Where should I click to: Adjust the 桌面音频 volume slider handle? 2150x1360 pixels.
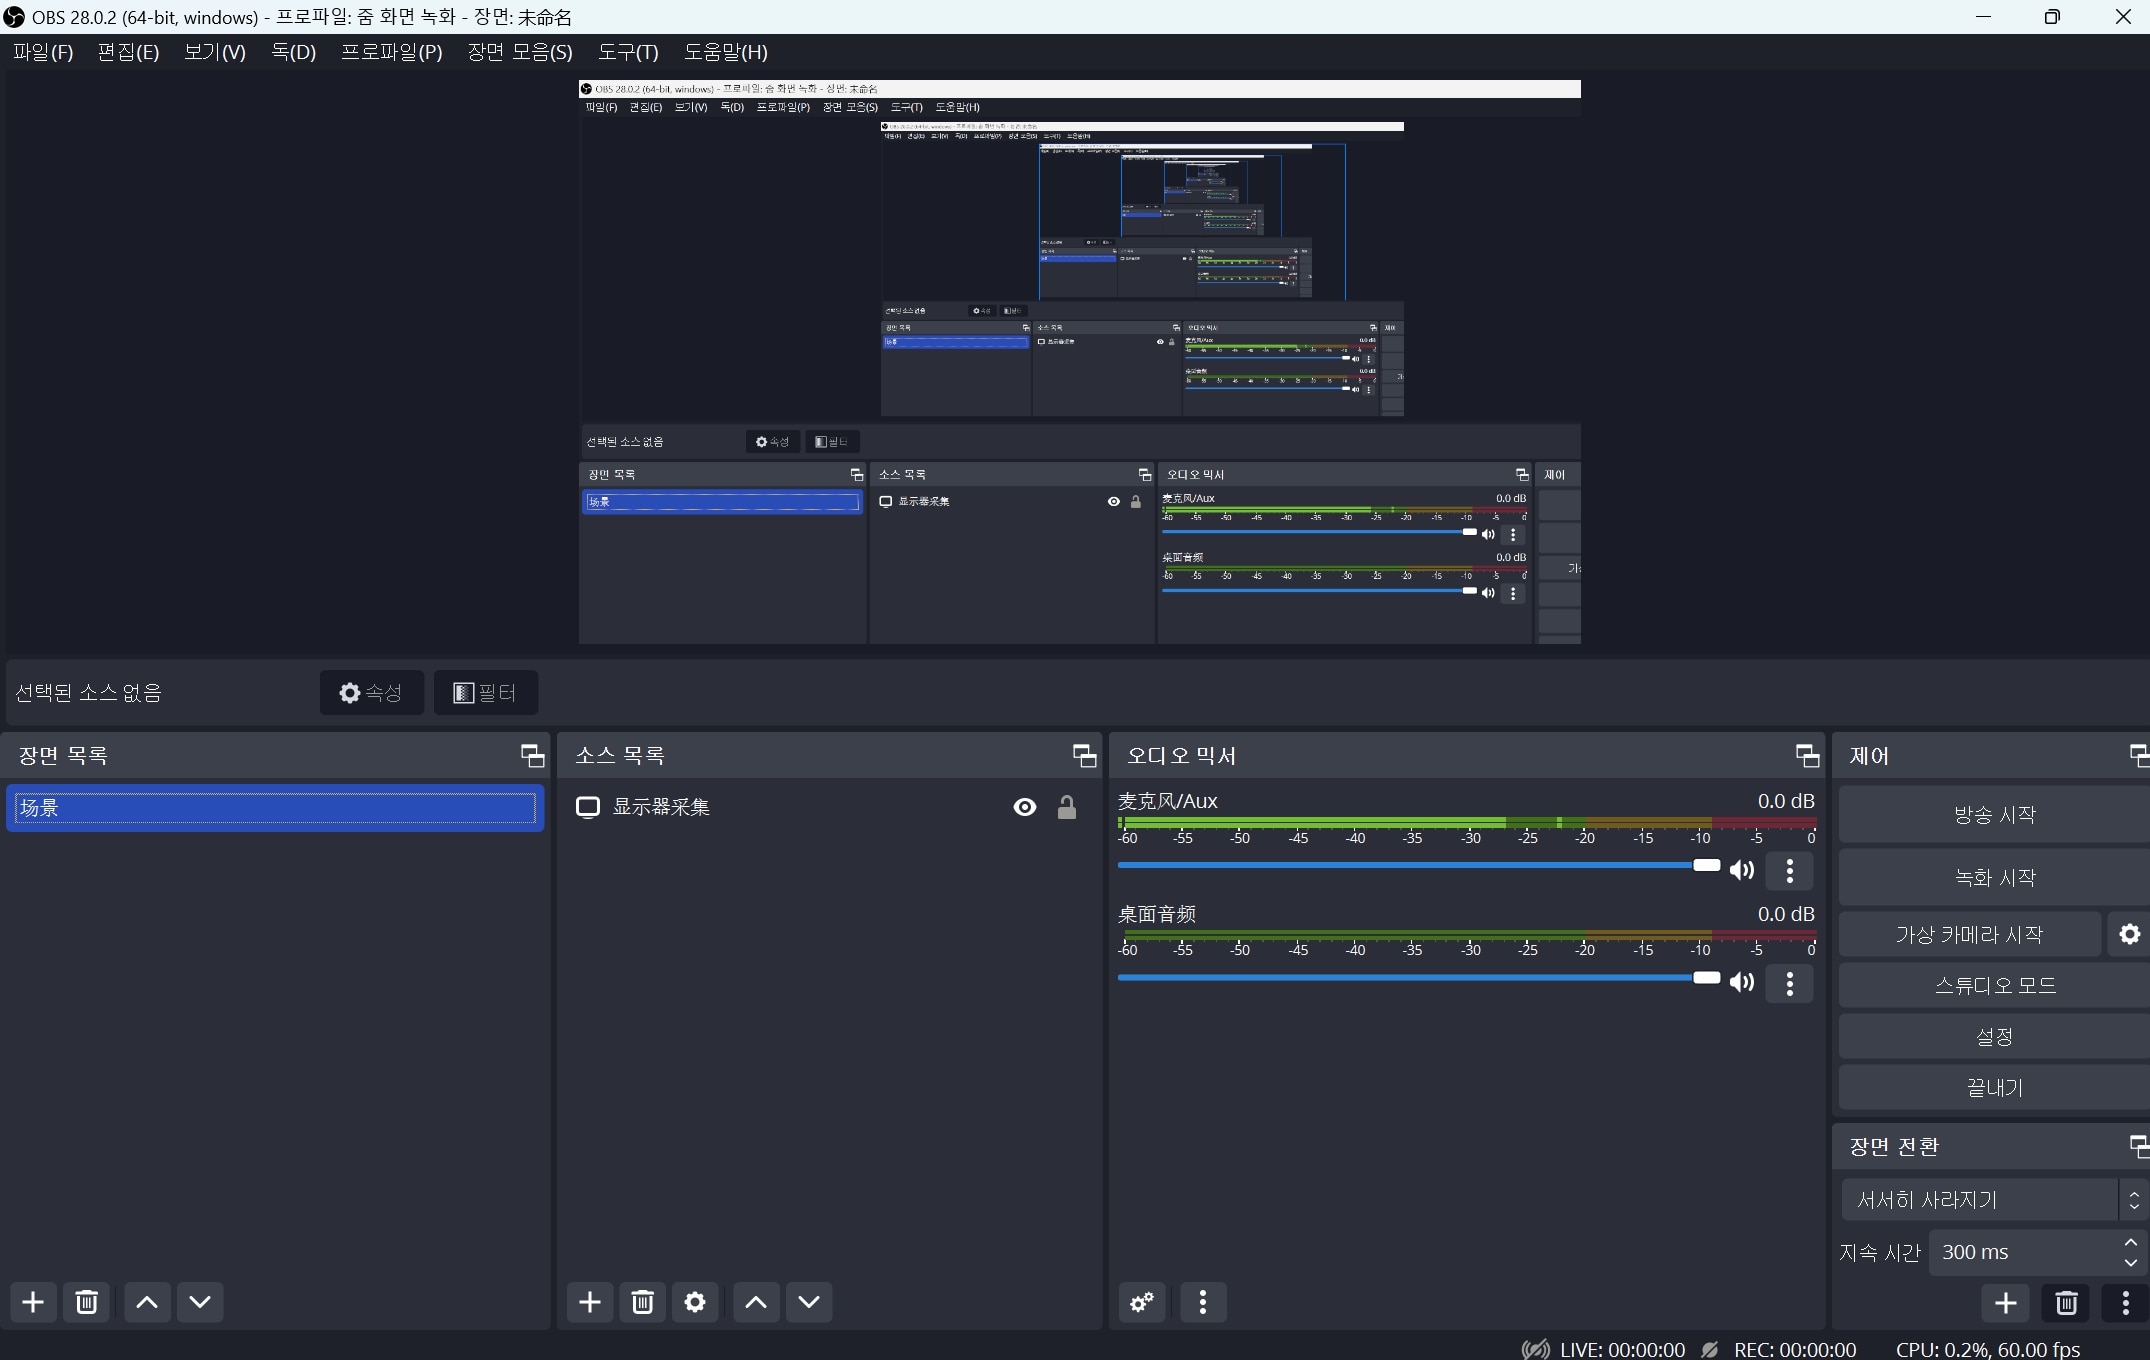[x=1707, y=977]
